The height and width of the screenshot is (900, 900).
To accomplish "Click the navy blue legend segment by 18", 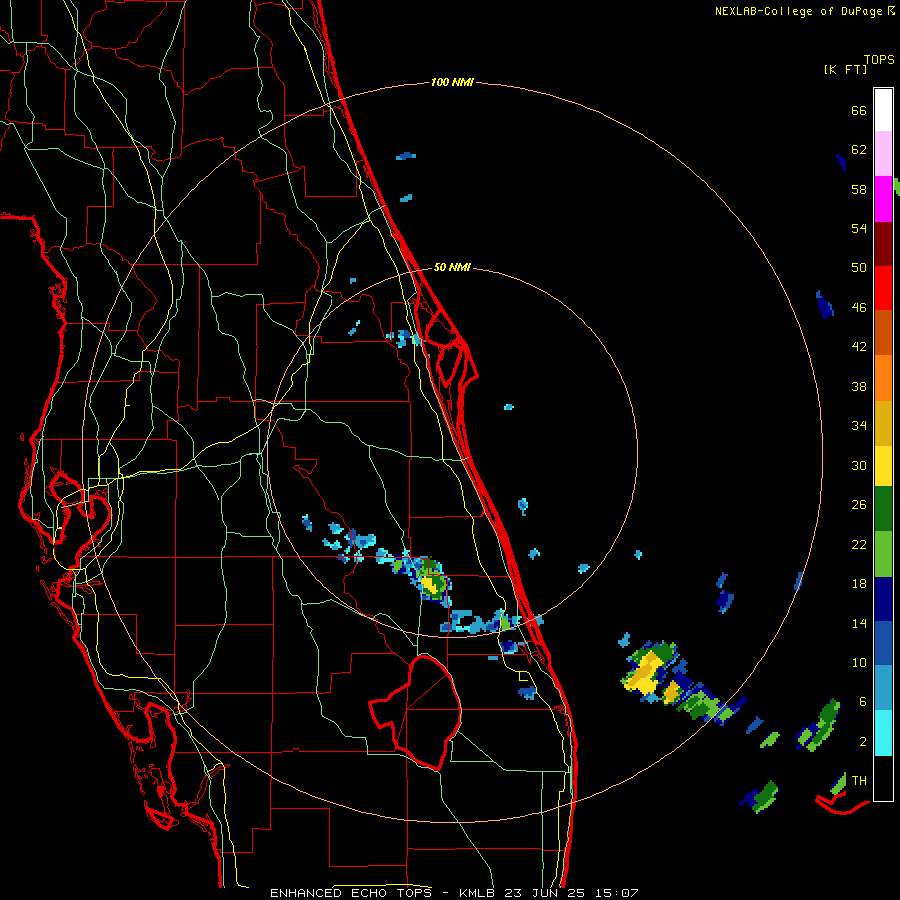I will pyautogui.click(x=883, y=599).
